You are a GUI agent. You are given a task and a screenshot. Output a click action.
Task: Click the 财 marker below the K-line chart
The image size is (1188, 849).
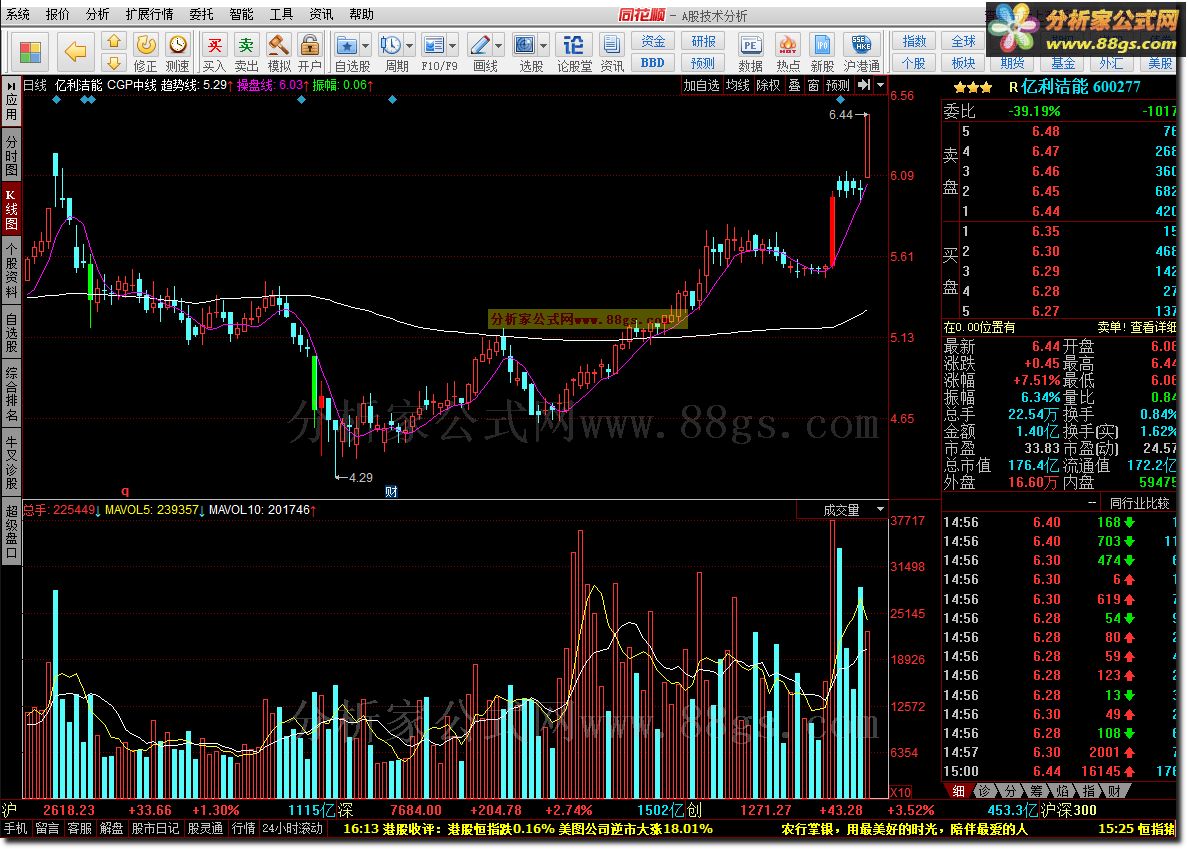tap(391, 492)
